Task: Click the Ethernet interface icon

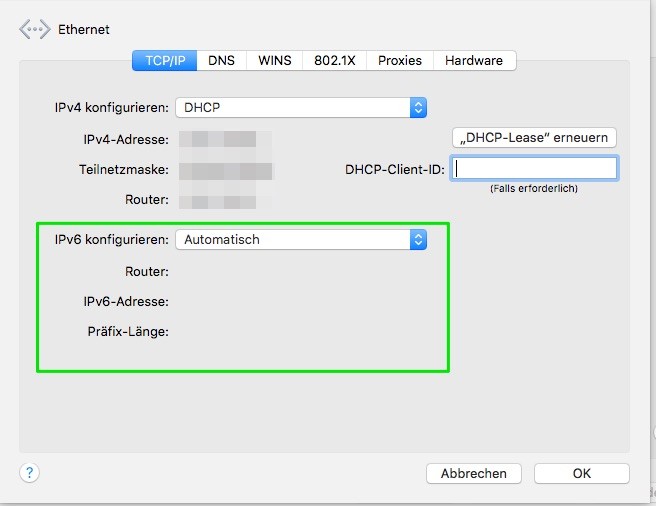Action: (35, 29)
